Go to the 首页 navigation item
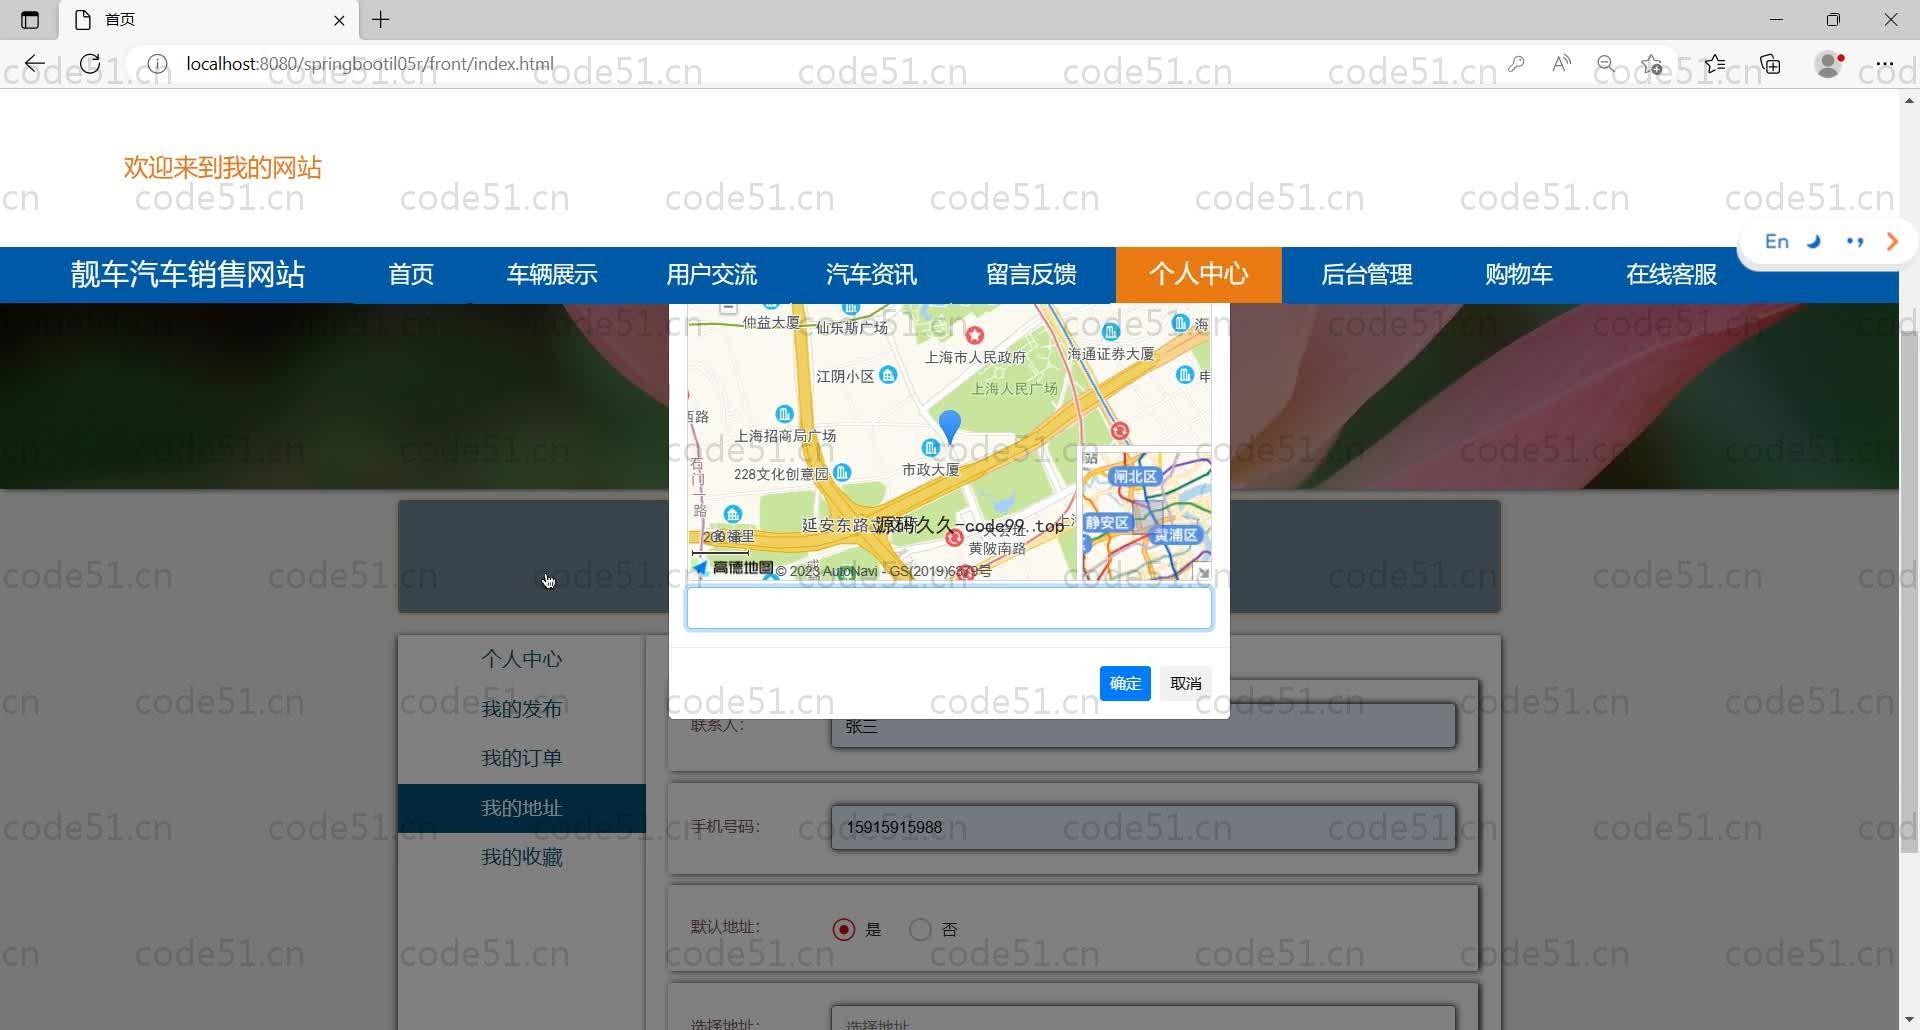Viewport: 1920px width, 1030px height. point(411,275)
